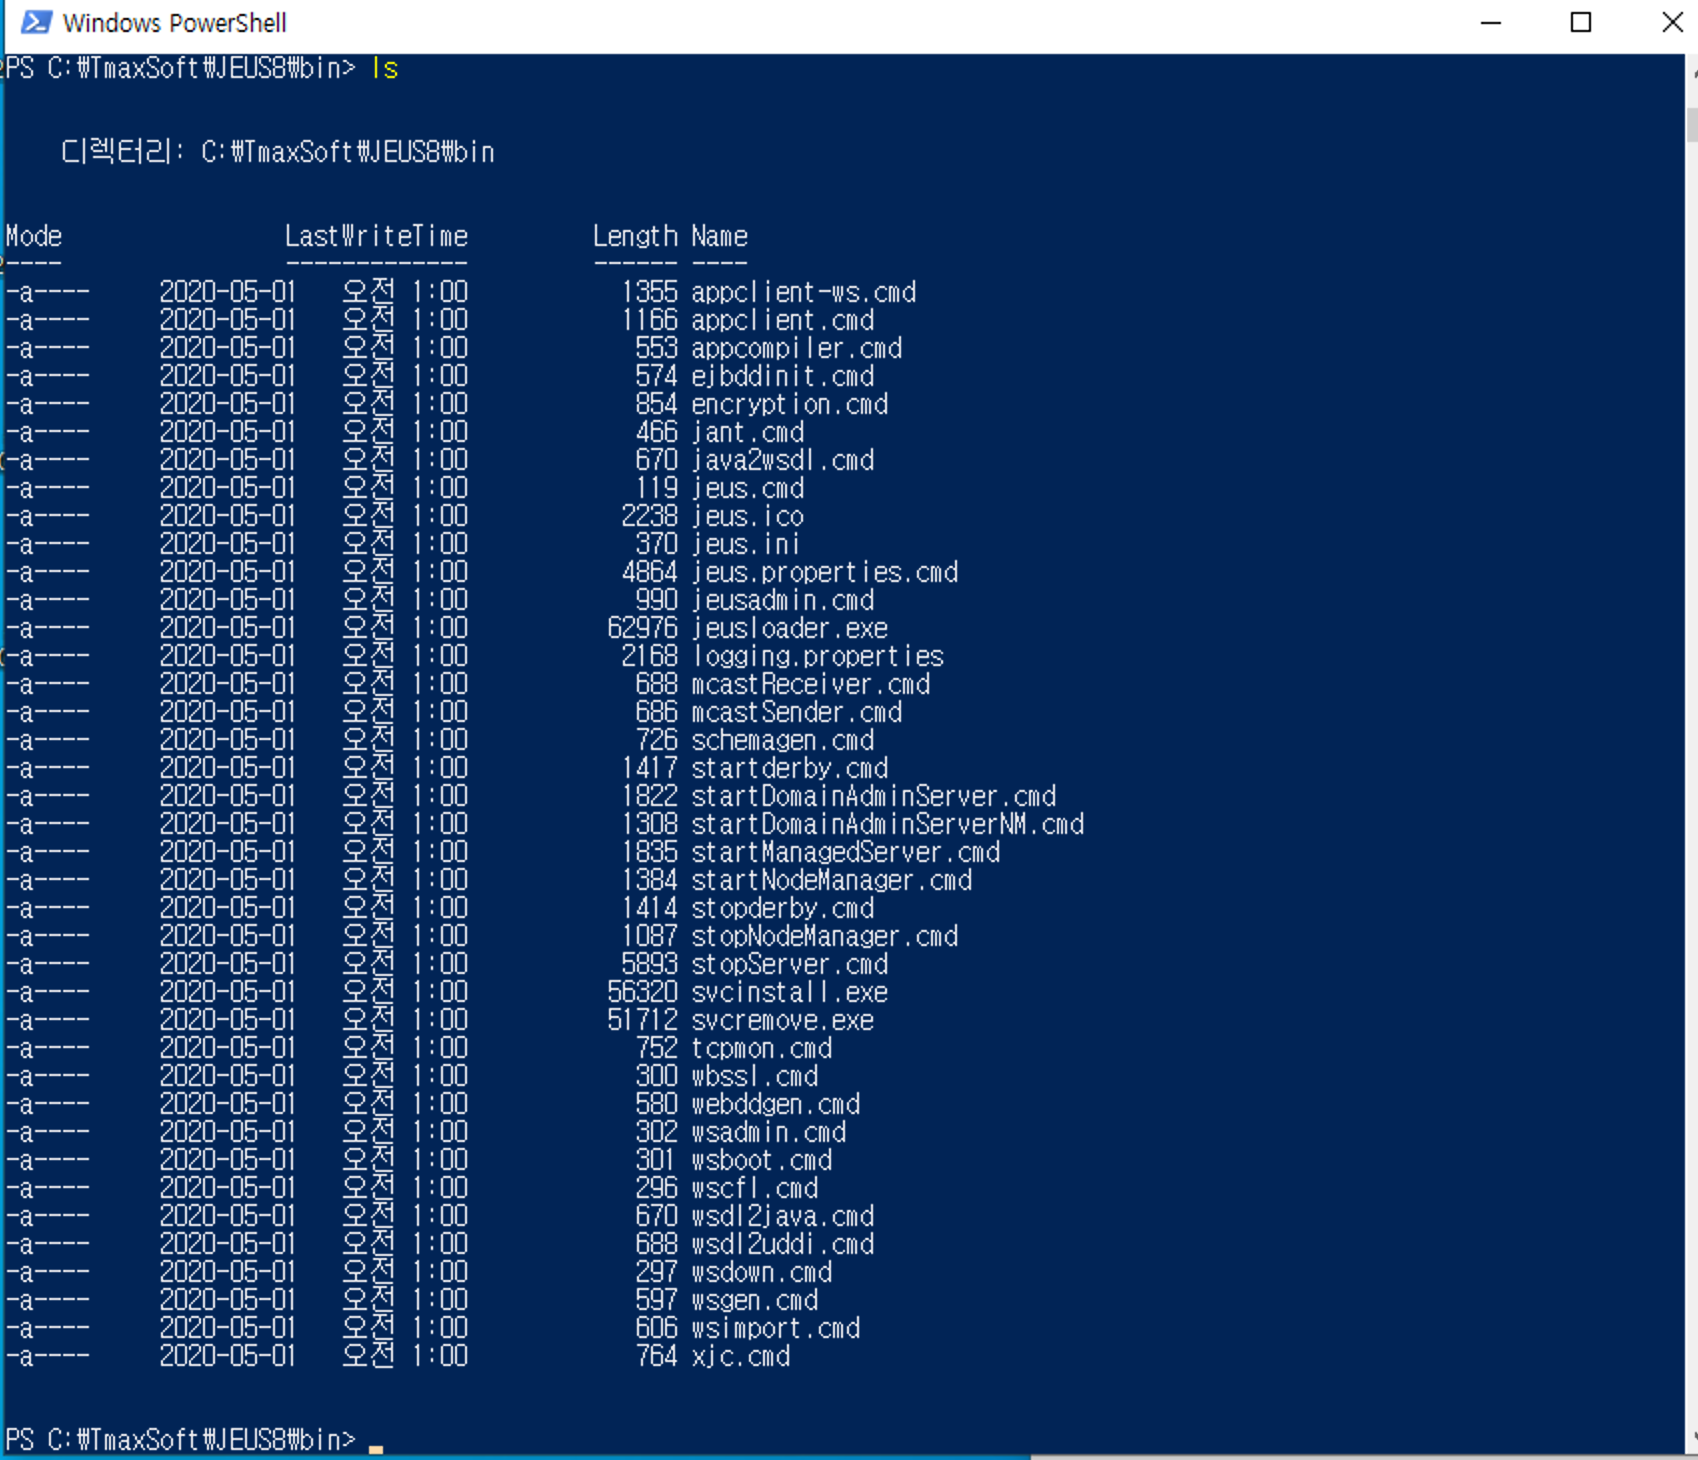
Task: Click the 62976 length value
Action: 643,628
